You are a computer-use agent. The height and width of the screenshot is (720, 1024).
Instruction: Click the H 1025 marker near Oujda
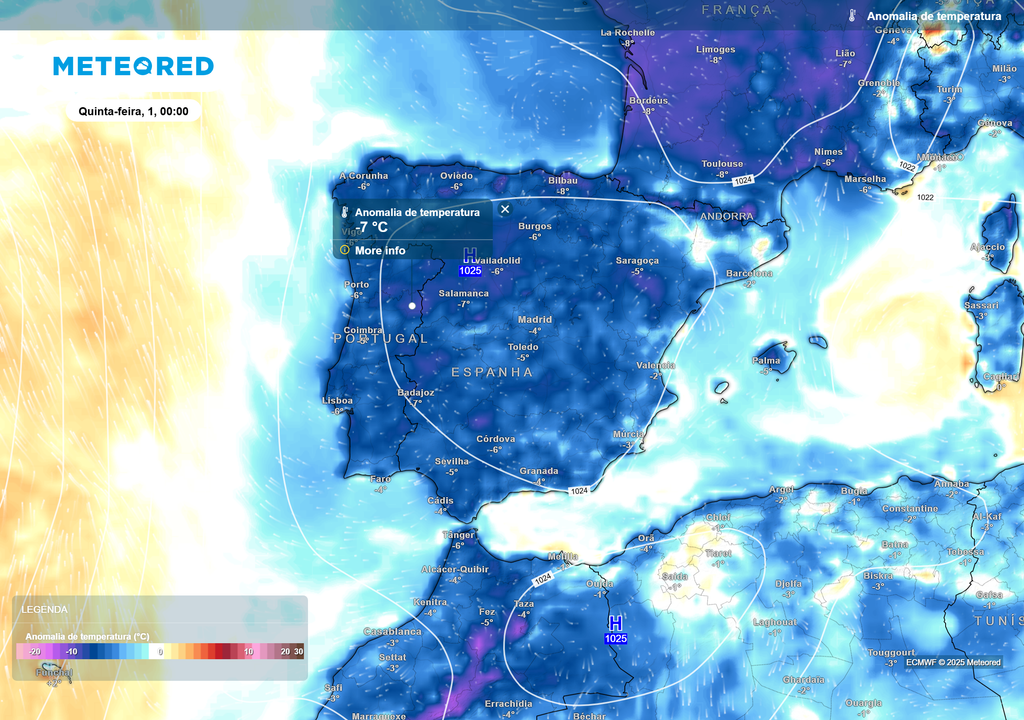(x=615, y=630)
